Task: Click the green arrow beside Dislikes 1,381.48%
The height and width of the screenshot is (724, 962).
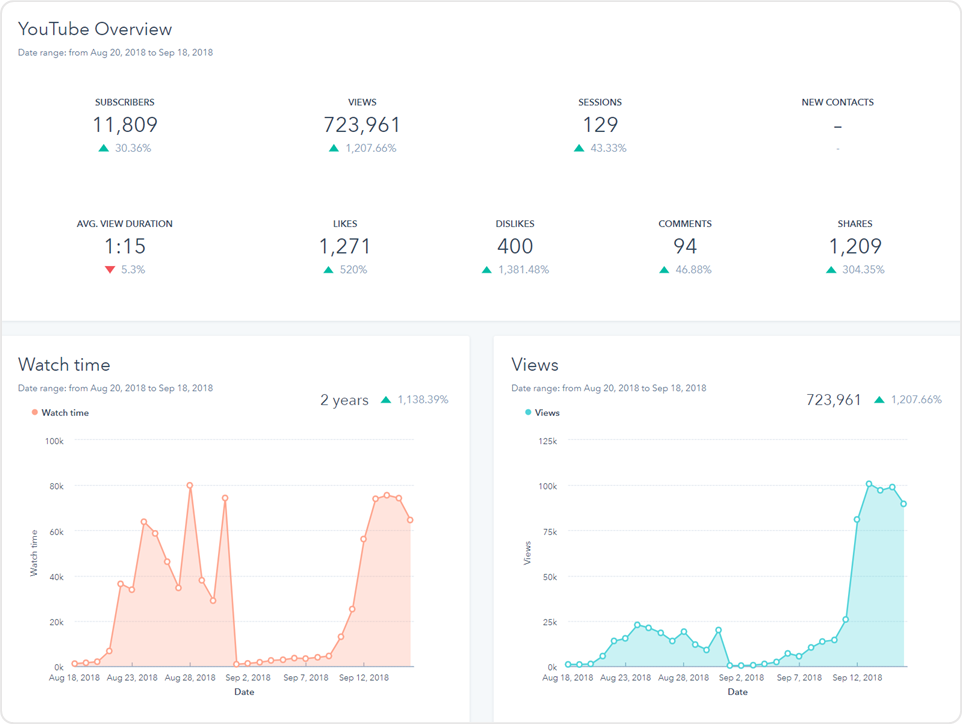Action: pos(486,270)
